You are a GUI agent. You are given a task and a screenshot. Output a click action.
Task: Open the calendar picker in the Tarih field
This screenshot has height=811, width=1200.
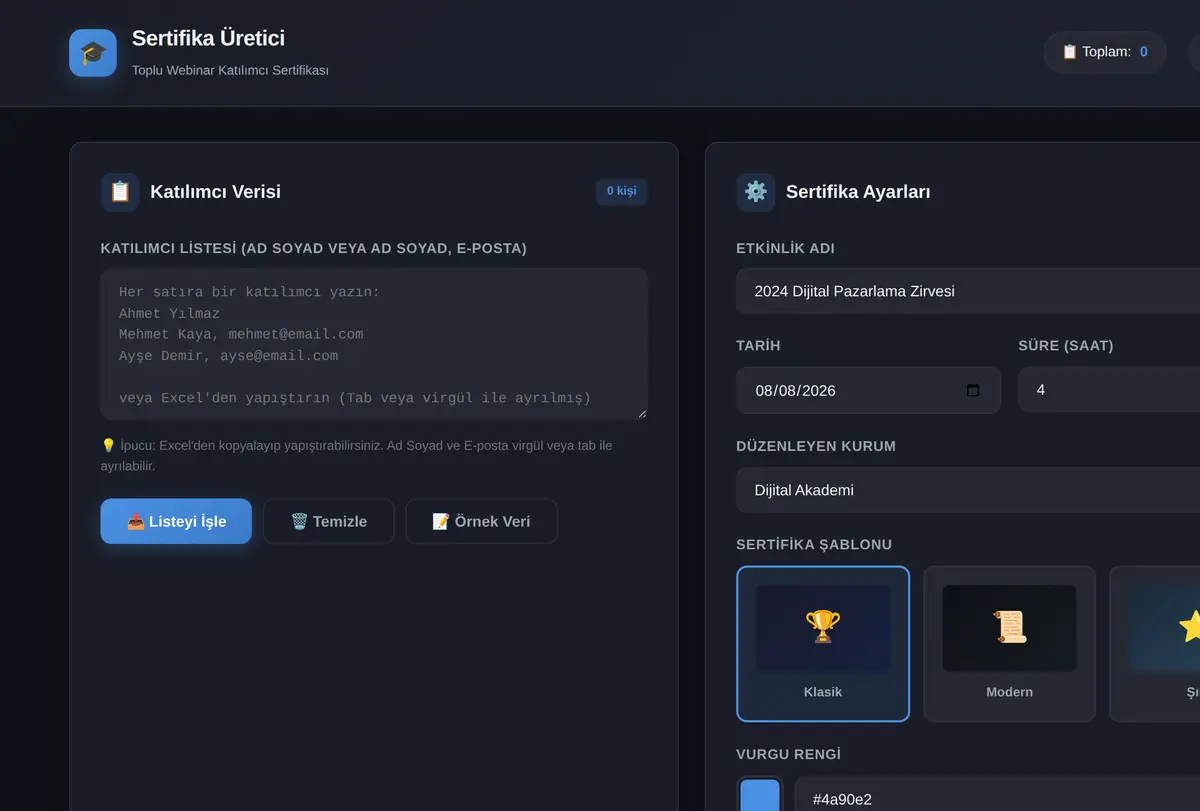[x=973, y=390]
